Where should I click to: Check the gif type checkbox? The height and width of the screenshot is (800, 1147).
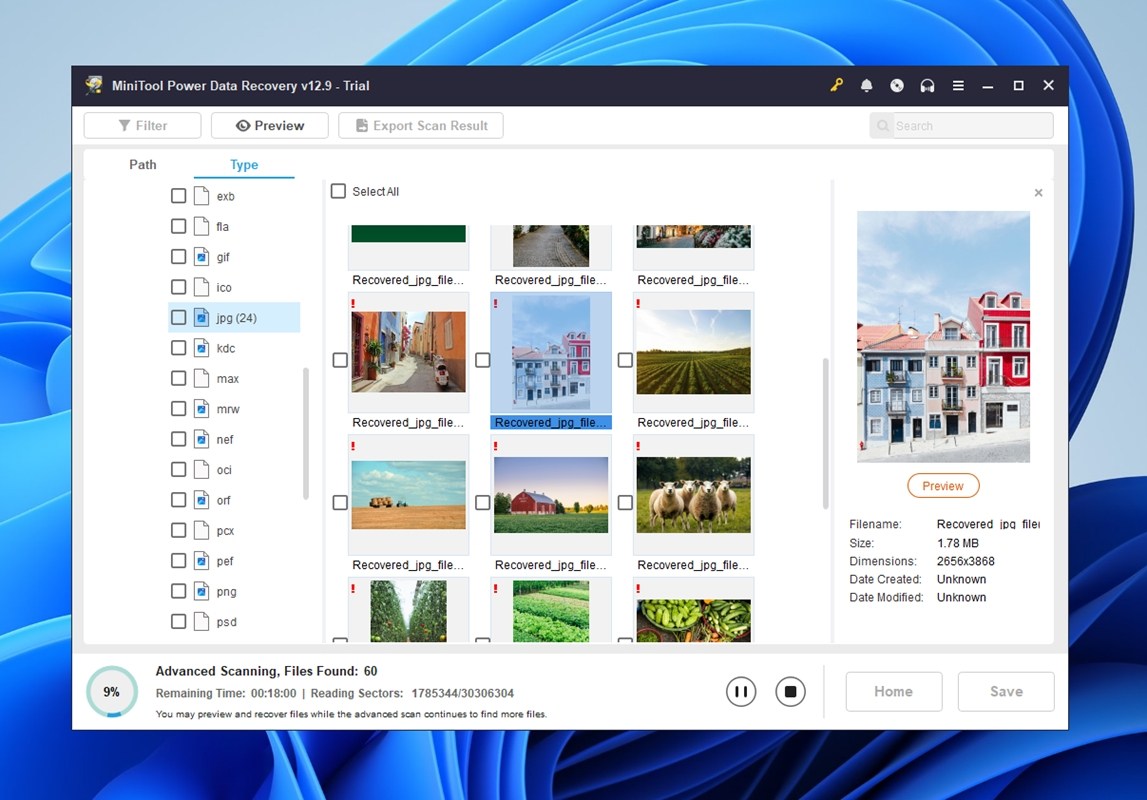[x=178, y=257]
